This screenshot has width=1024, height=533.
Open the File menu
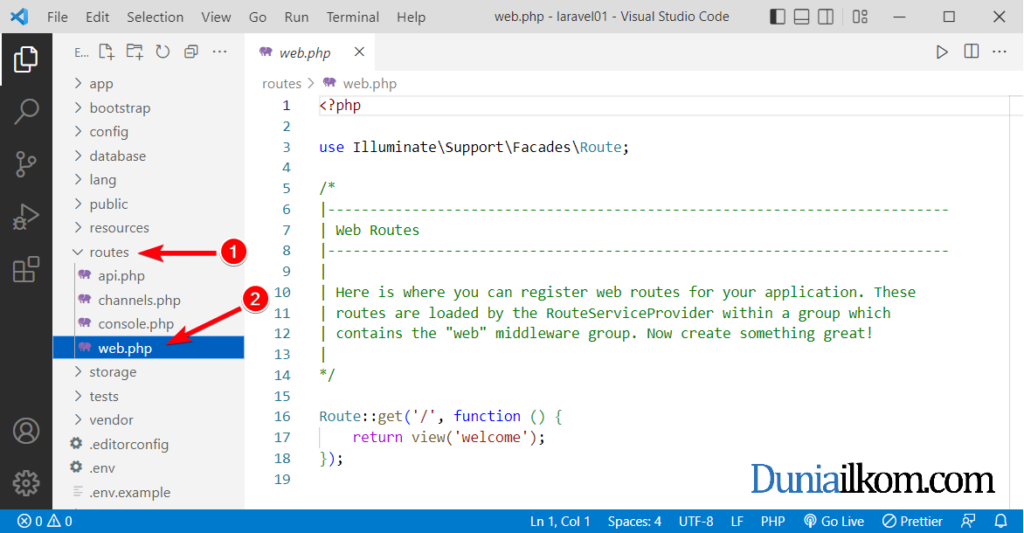(x=57, y=17)
